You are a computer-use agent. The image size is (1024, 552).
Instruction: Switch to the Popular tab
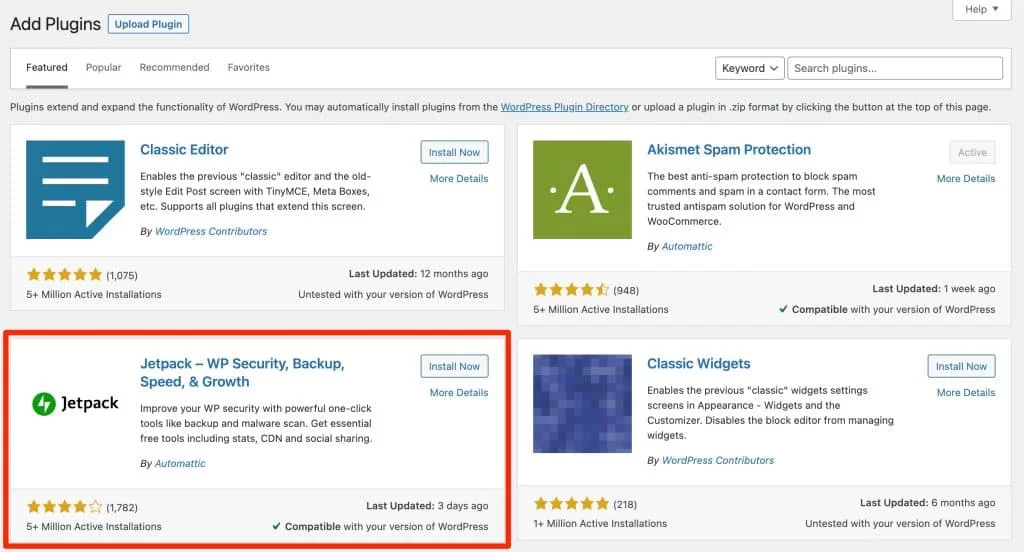tap(103, 67)
